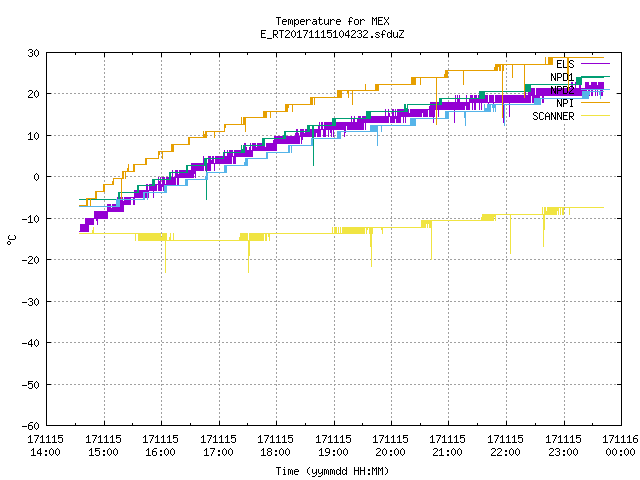Image resolution: width=640 pixels, height=480 pixels.
Task: Click the x-axis tick '171115 22:00'
Action: pyautogui.click(x=506, y=446)
